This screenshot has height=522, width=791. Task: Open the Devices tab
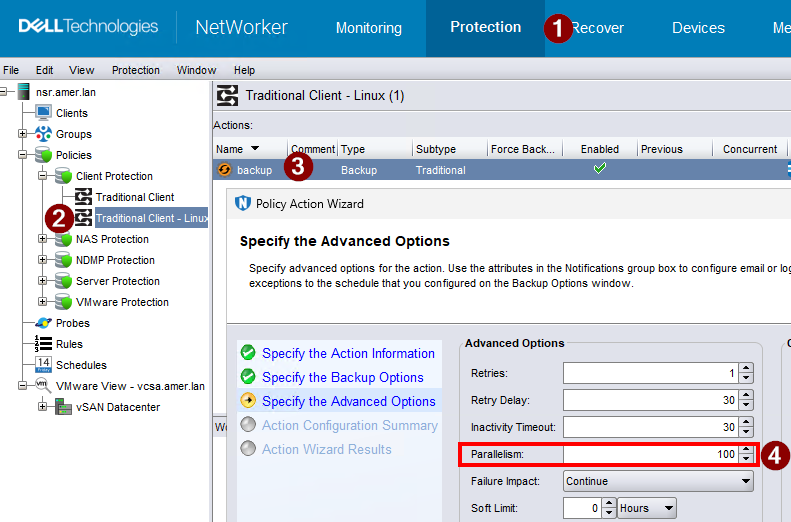click(x=698, y=28)
